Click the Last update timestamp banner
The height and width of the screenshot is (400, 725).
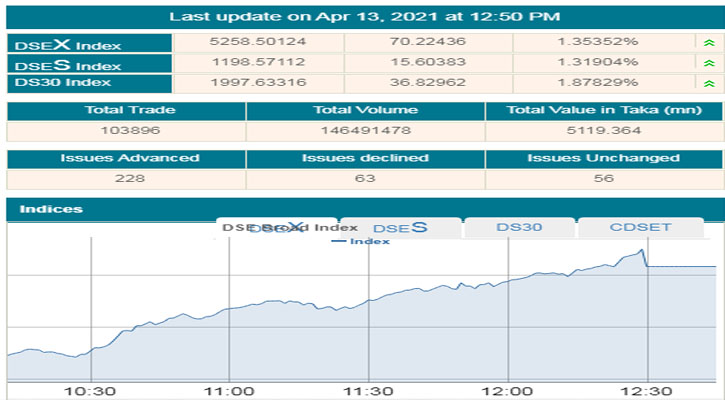[x=364, y=17]
